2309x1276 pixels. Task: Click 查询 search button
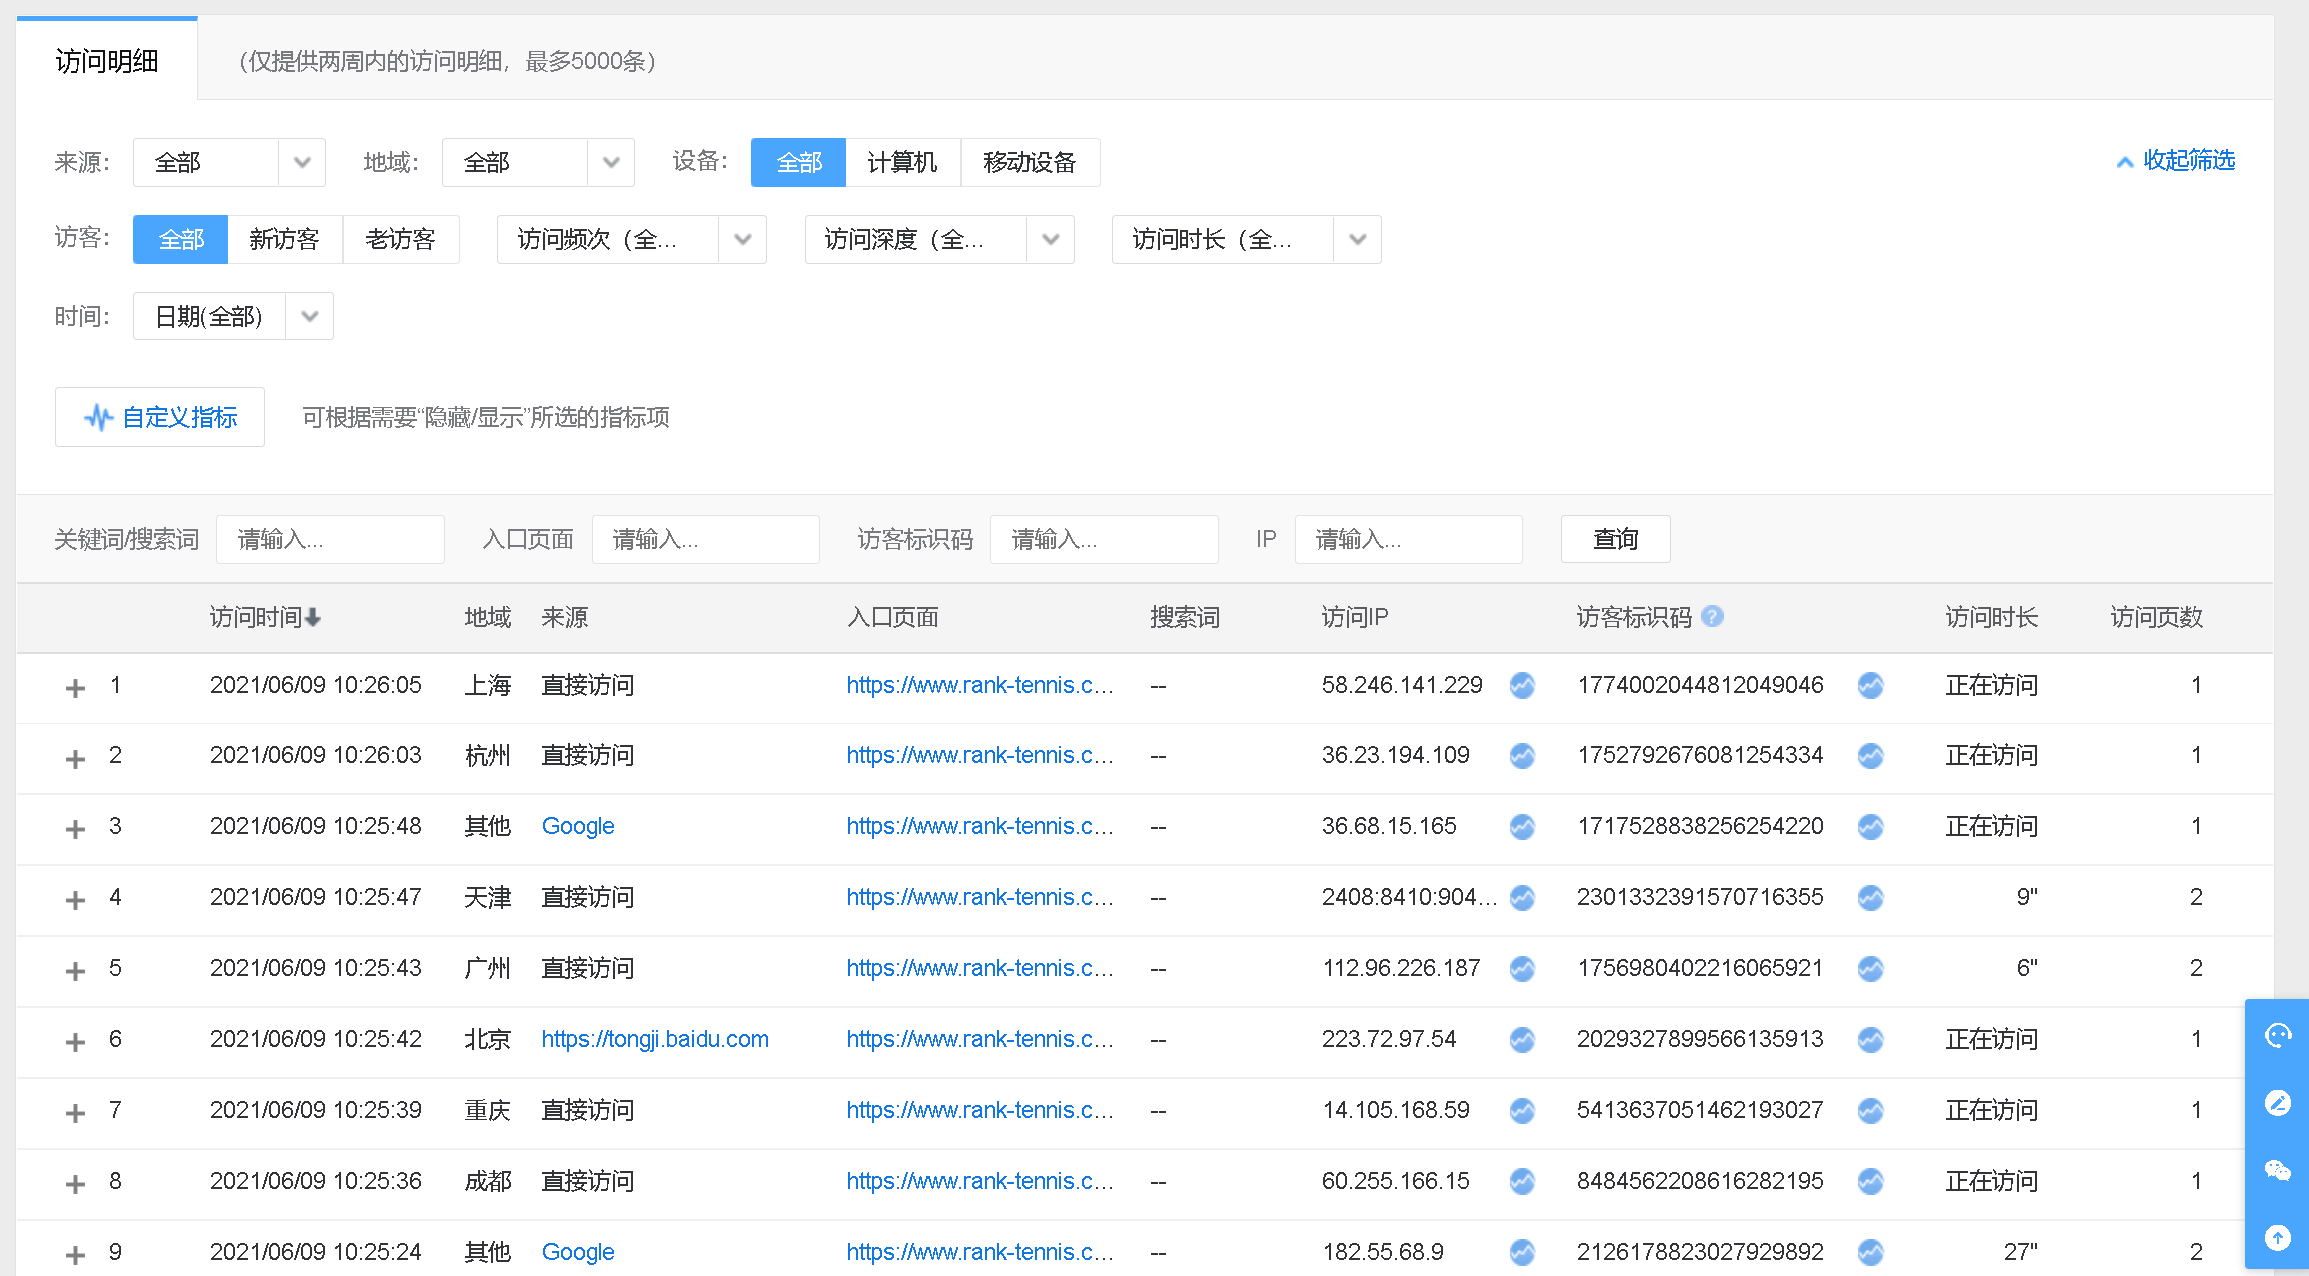click(x=1614, y=539)
